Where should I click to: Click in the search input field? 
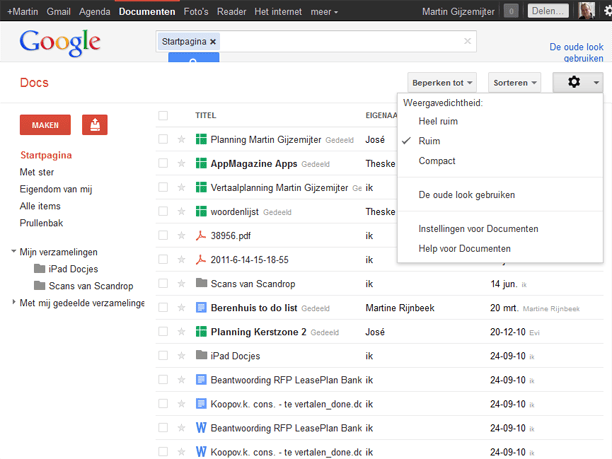pos(340,42)
